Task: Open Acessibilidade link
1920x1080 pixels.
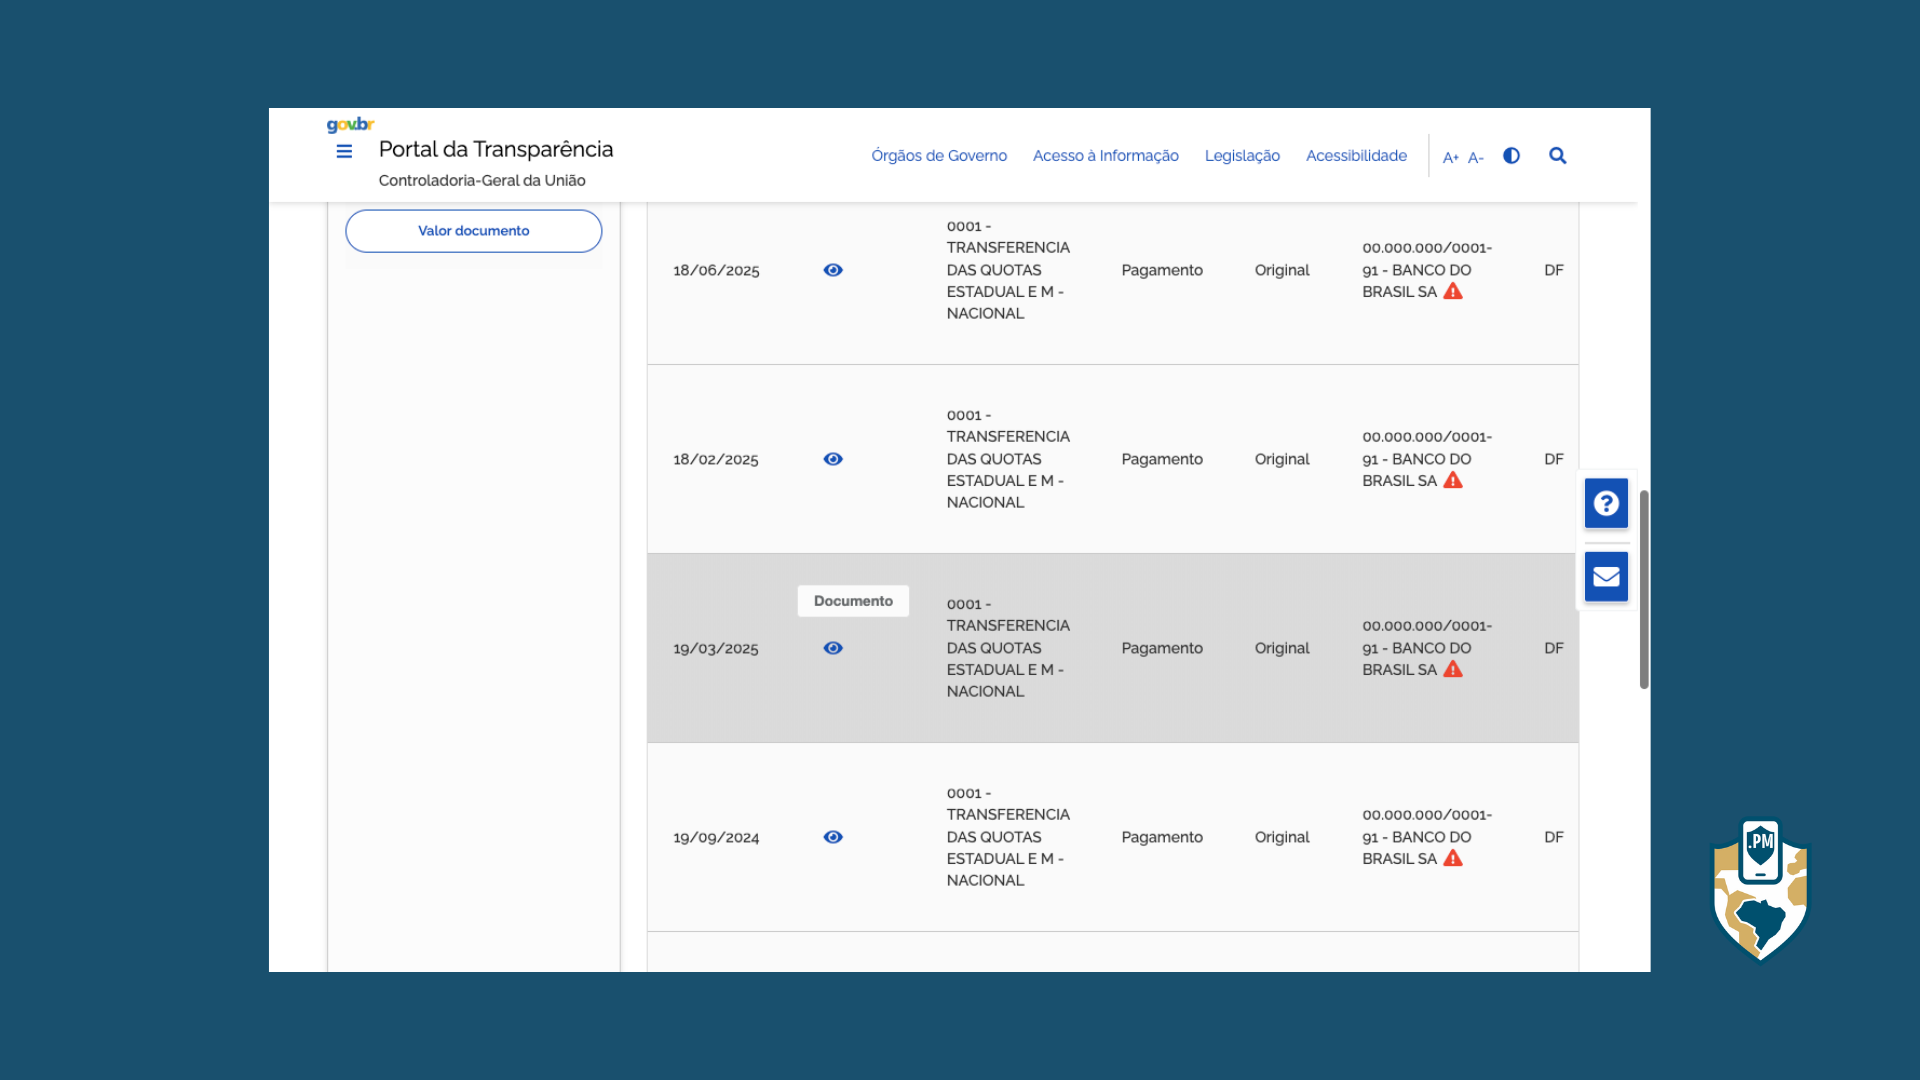Action: tap(1356, 156)
